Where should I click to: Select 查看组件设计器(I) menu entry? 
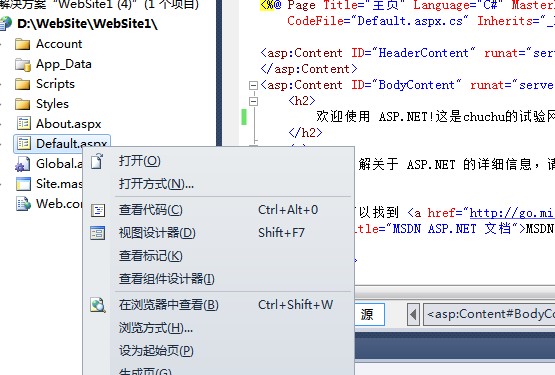(219, 279)
